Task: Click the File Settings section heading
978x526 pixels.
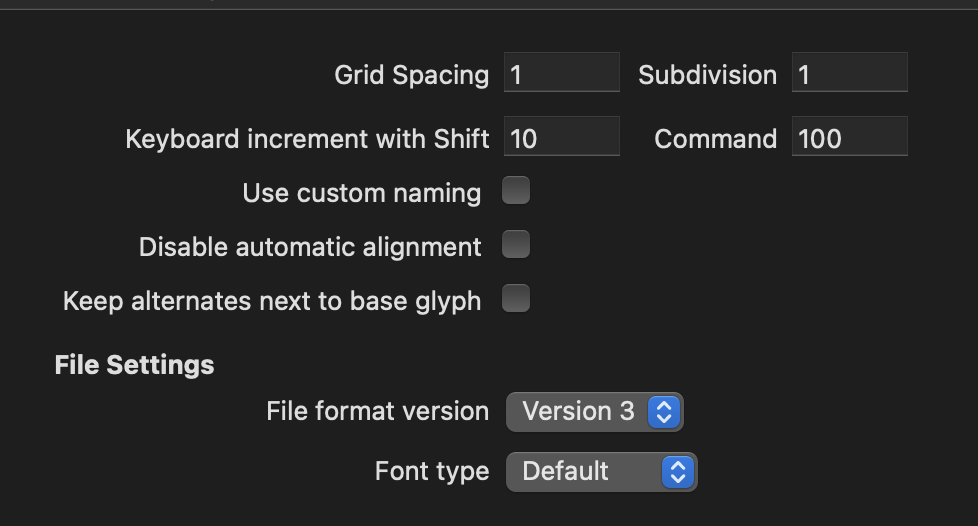Action: (134, 365)
